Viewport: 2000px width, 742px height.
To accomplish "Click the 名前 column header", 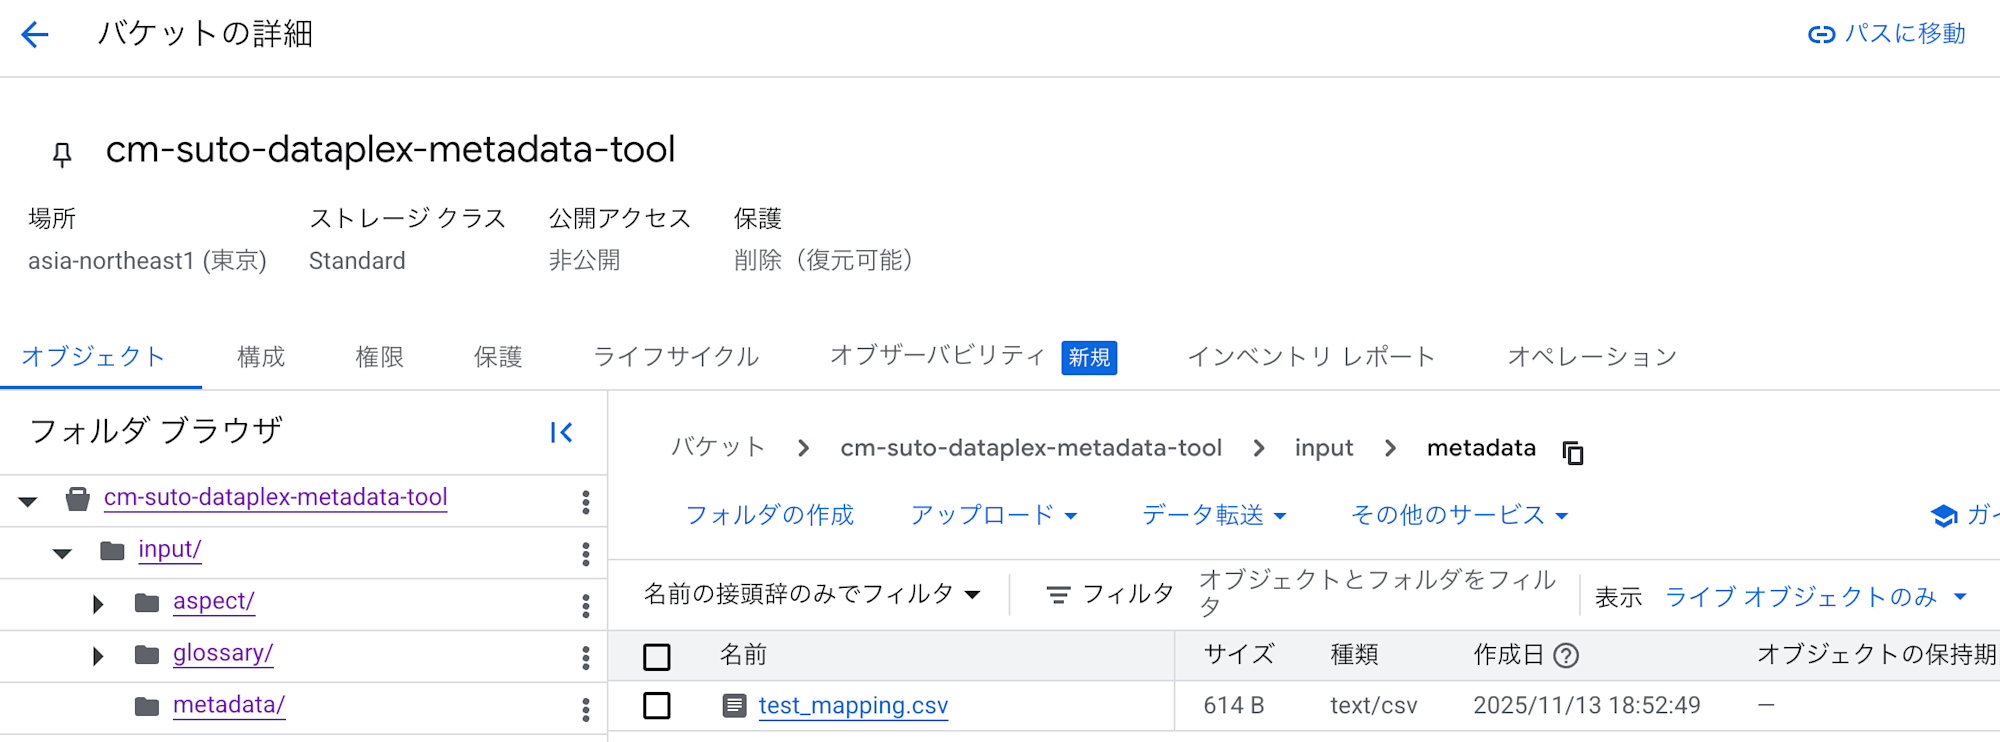I will 743,655.
